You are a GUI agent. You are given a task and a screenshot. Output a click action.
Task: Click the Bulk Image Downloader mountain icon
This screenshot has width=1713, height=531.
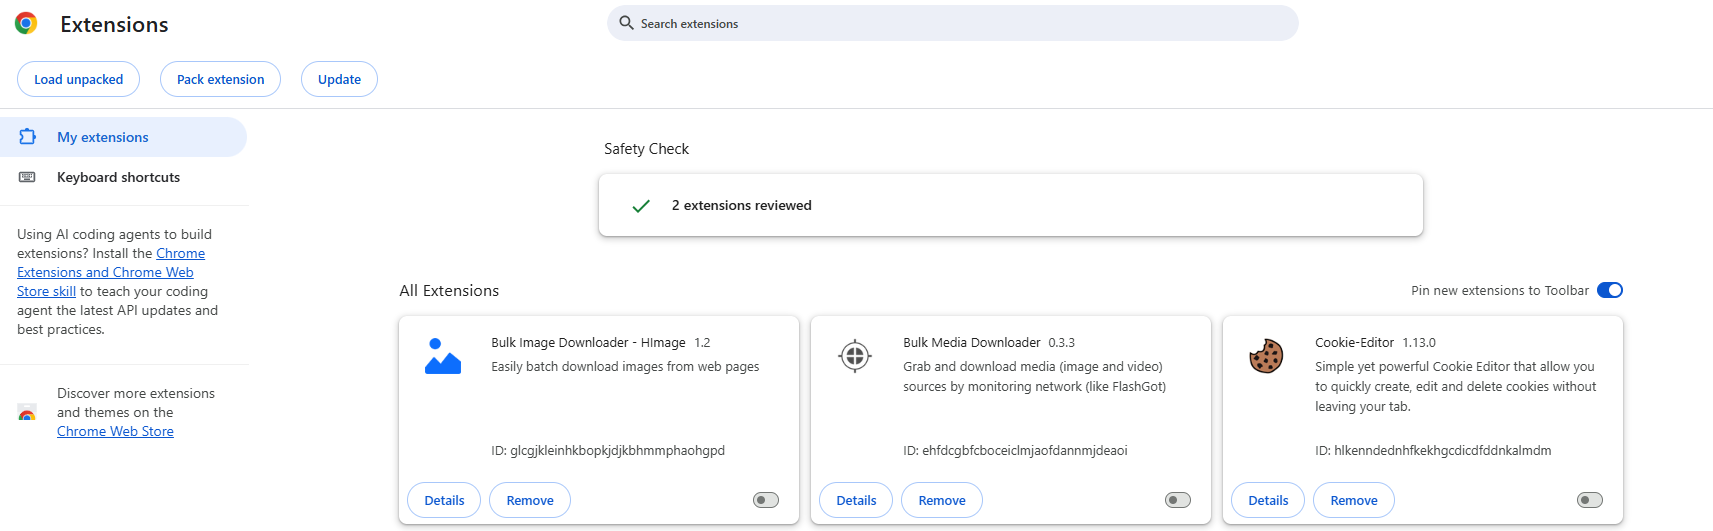[x=443, y=356]
